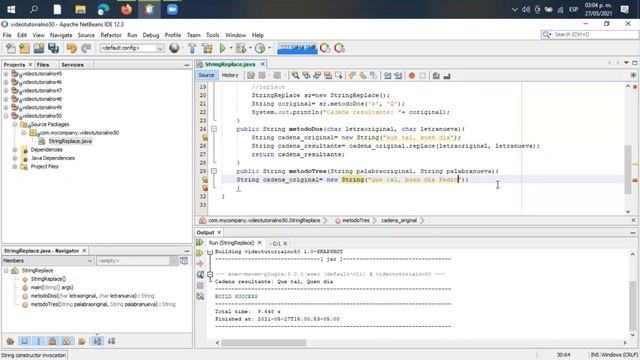The height and width of the screenshot is (360, 640).
Task: Re-run the build with output green arrows icon
Action: [x=200, y=242]
